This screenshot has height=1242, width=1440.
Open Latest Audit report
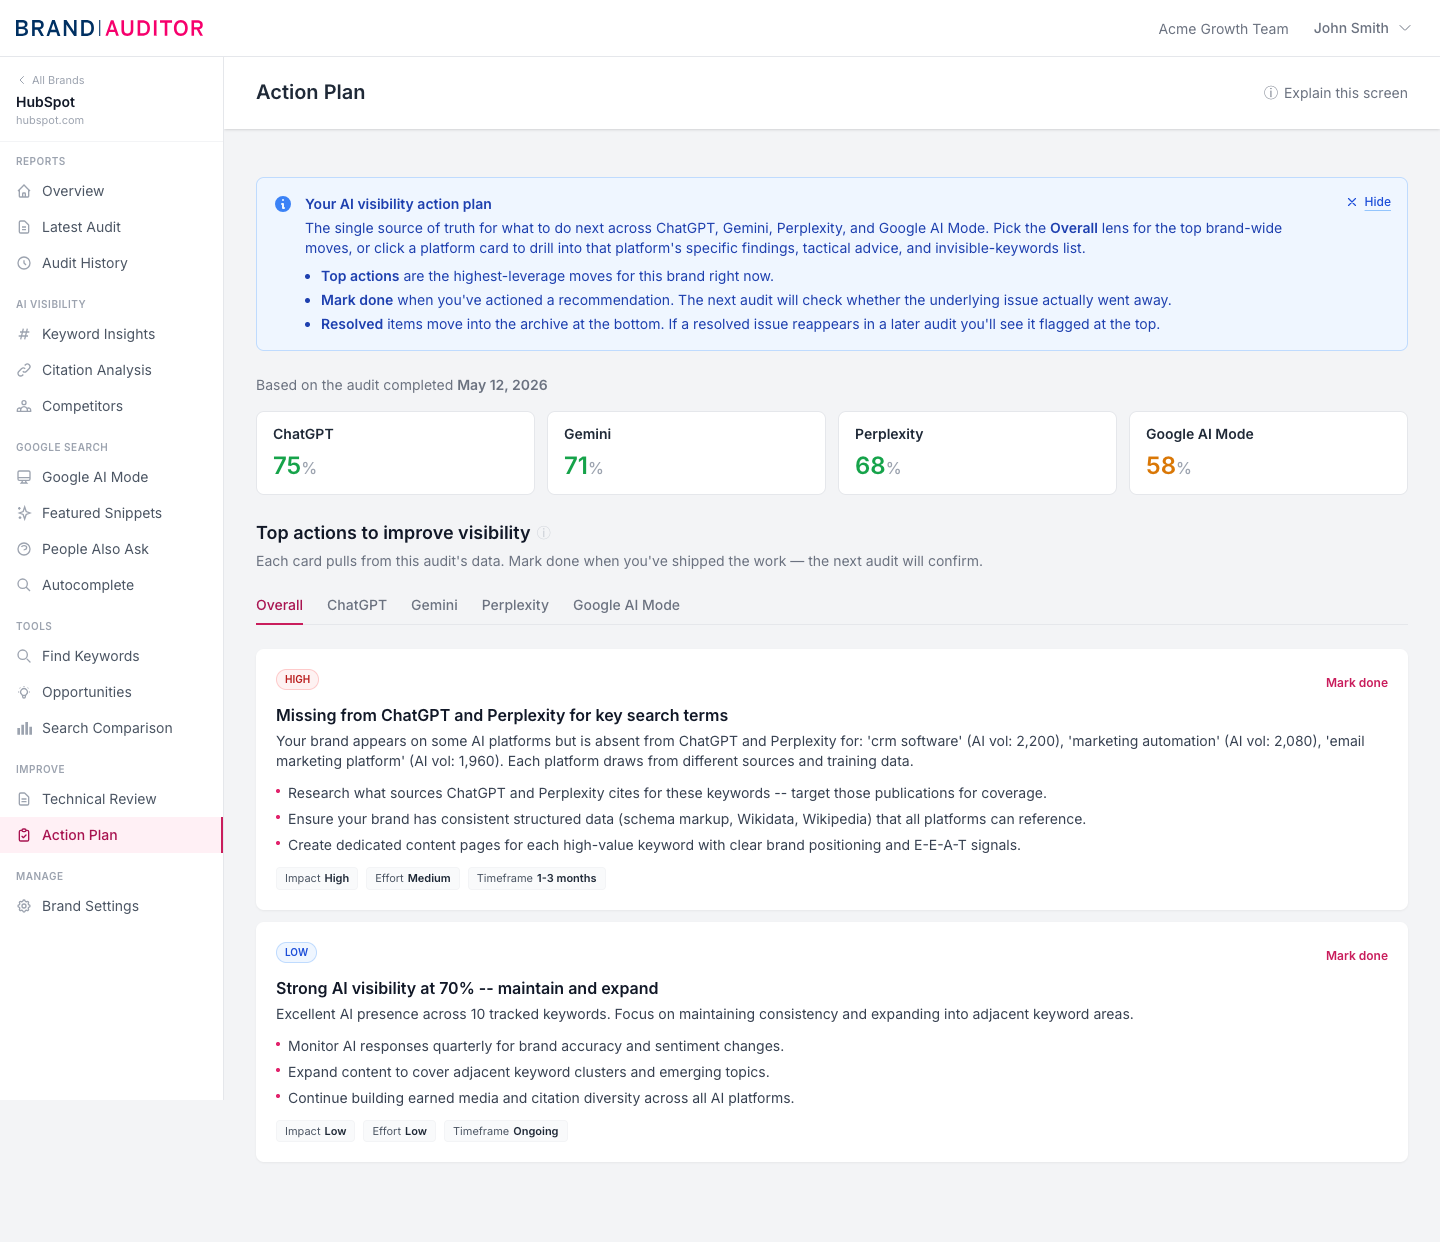pos(111,227)
